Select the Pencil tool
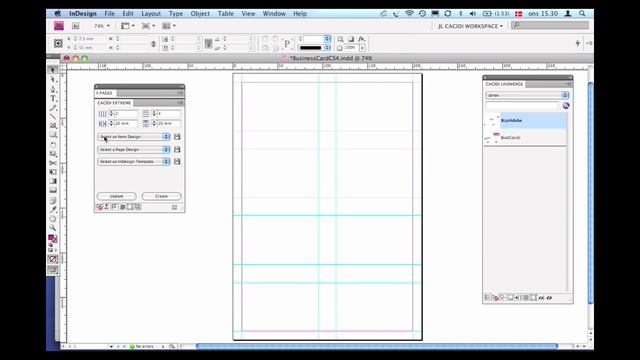The height and width of the screenshot is (360, 640). [53, 108]
